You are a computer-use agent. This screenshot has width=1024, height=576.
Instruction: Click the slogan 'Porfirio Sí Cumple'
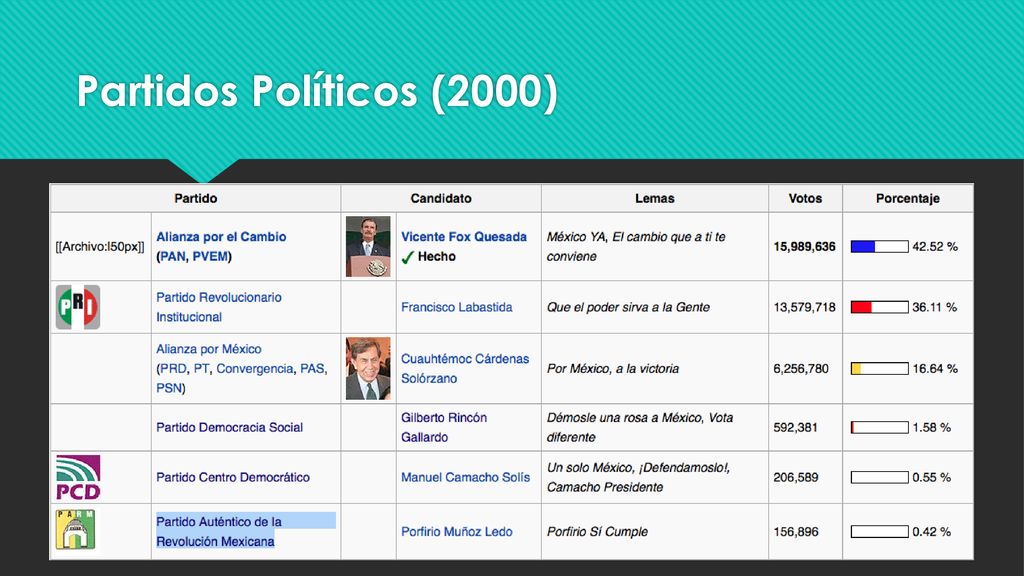click(x=597, y=532)
